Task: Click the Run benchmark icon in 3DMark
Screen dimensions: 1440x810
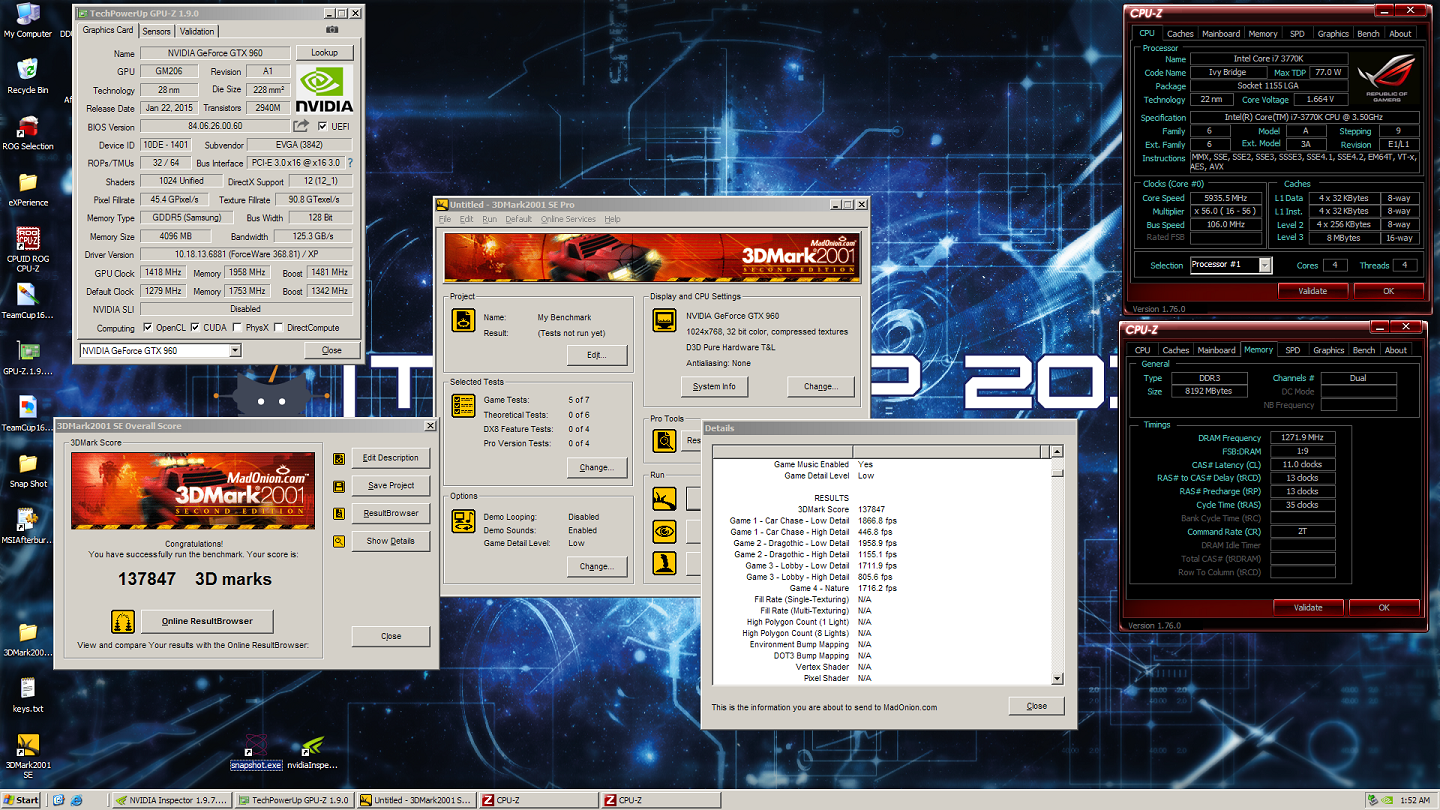Action: coord(664,497)
